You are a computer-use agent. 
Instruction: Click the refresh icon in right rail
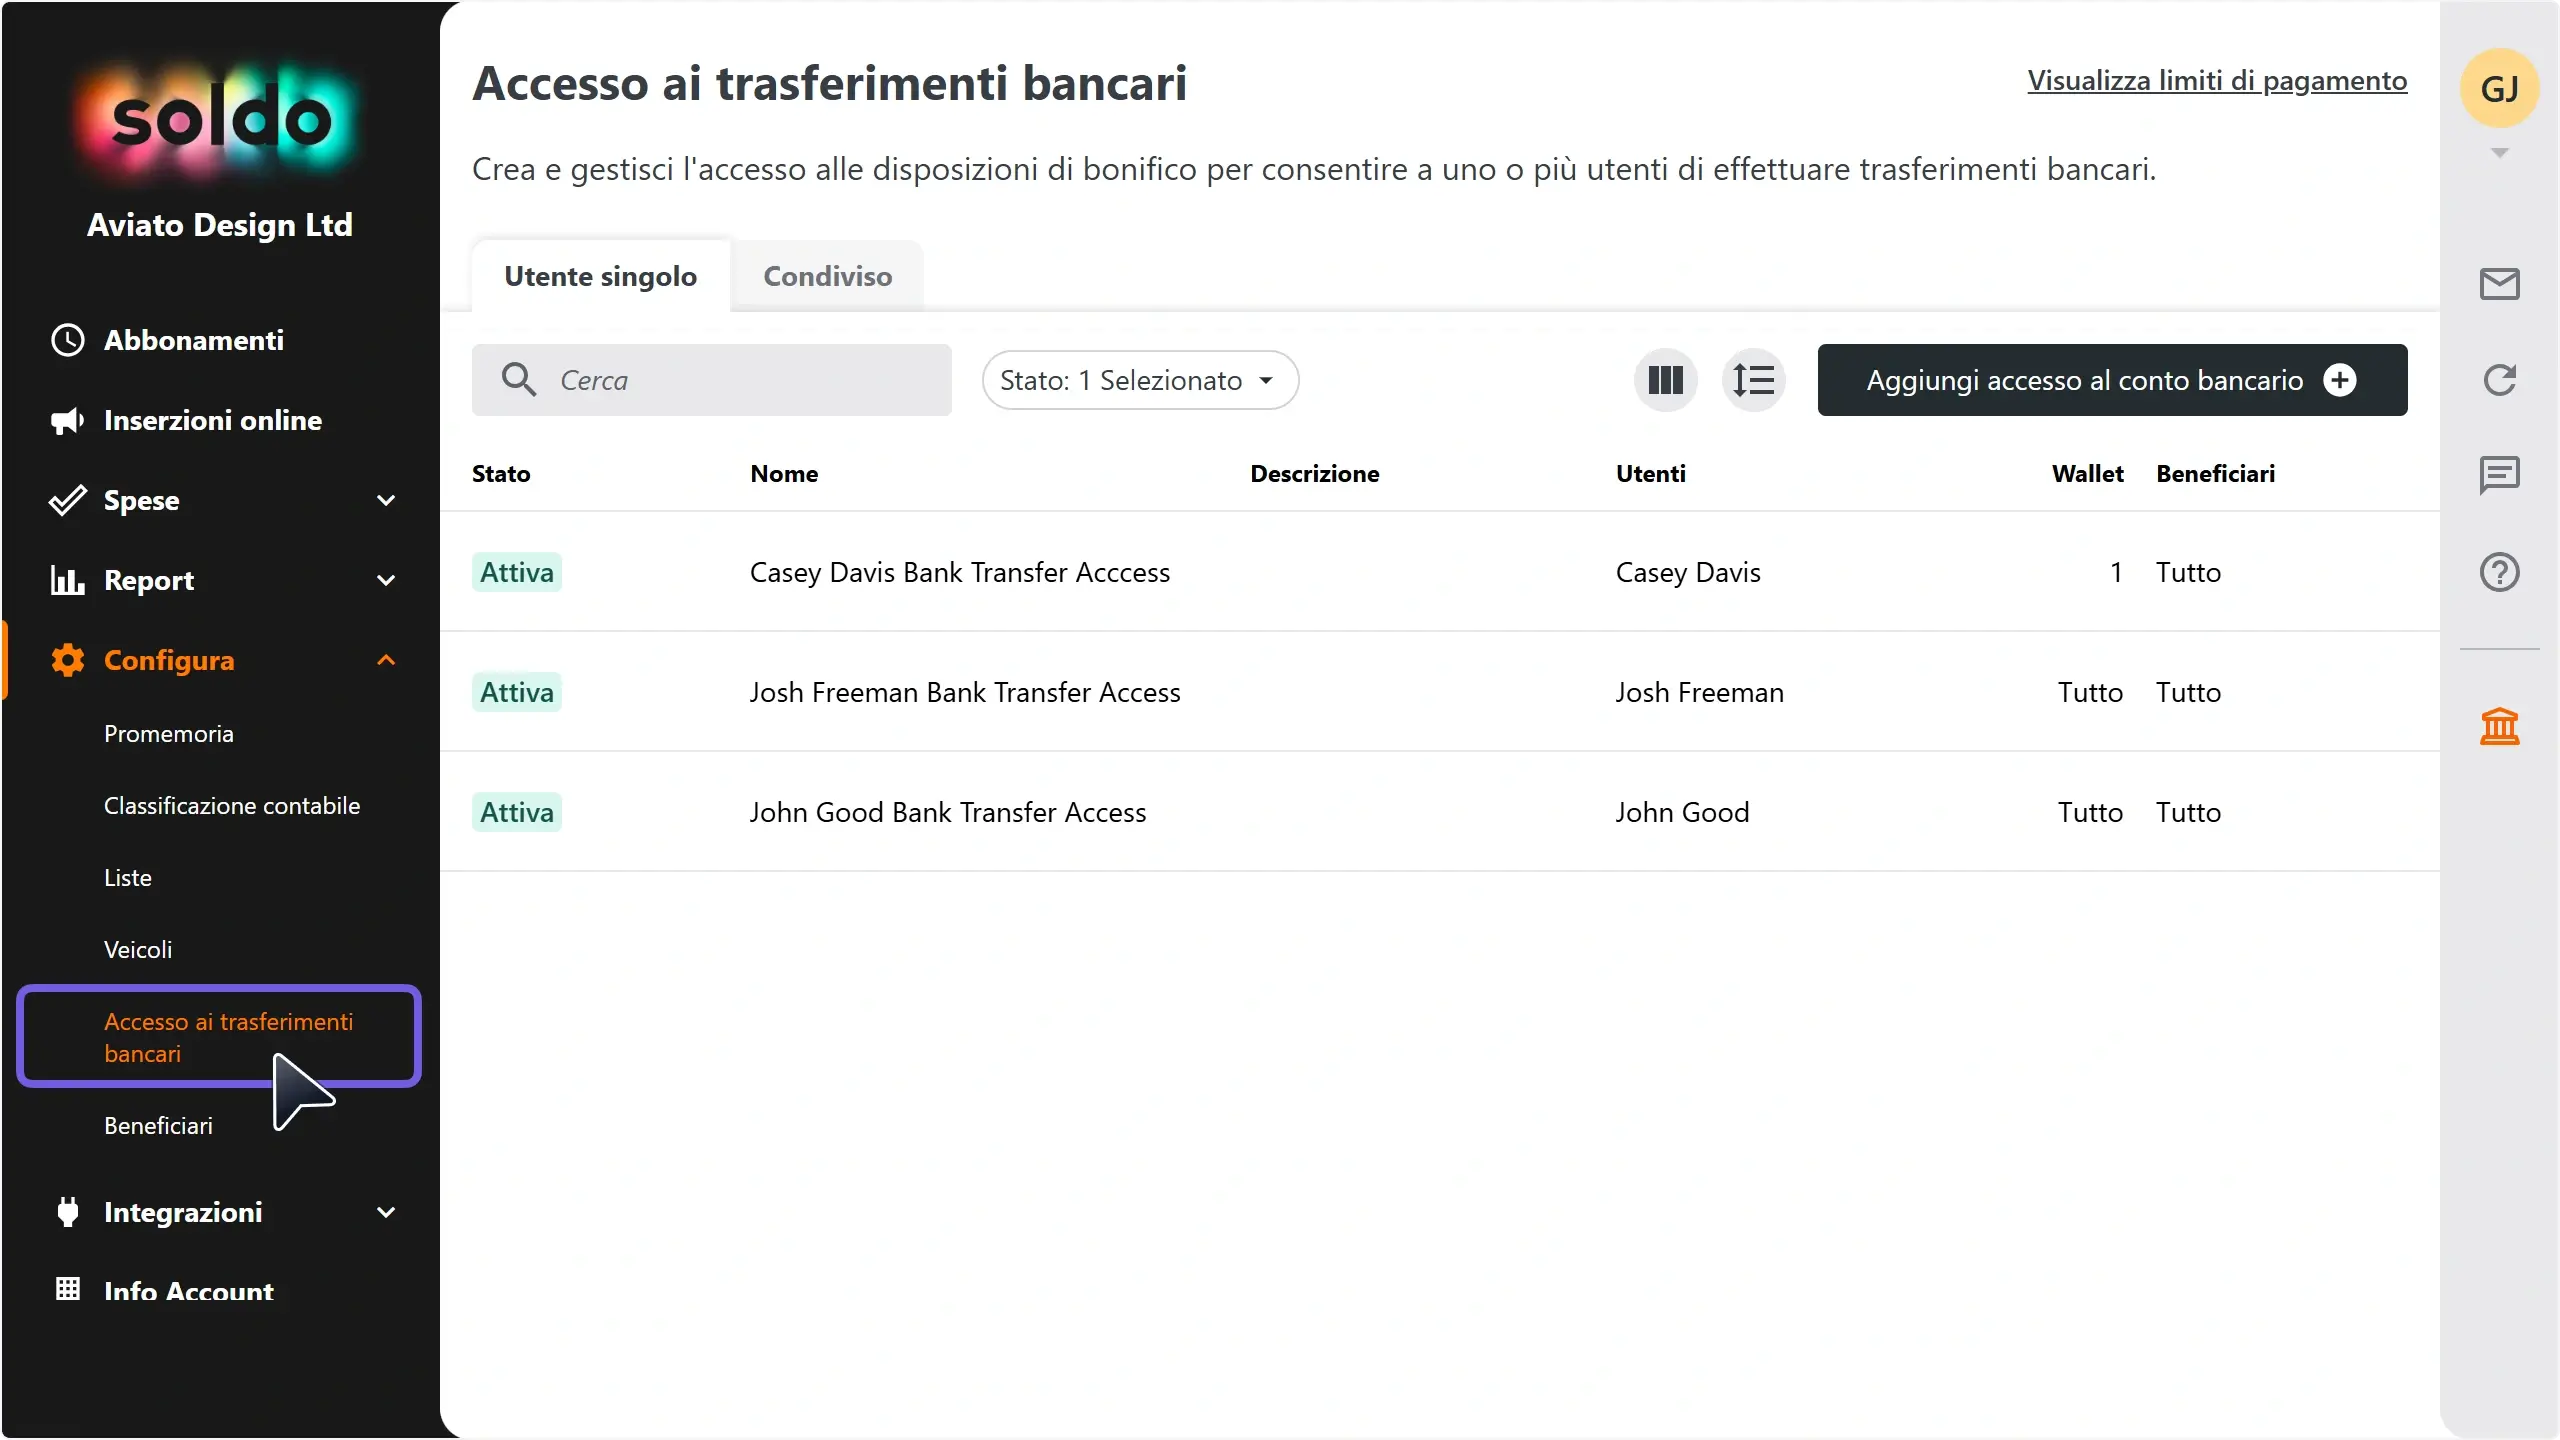pyautogui.click(x=2499, y=380)
